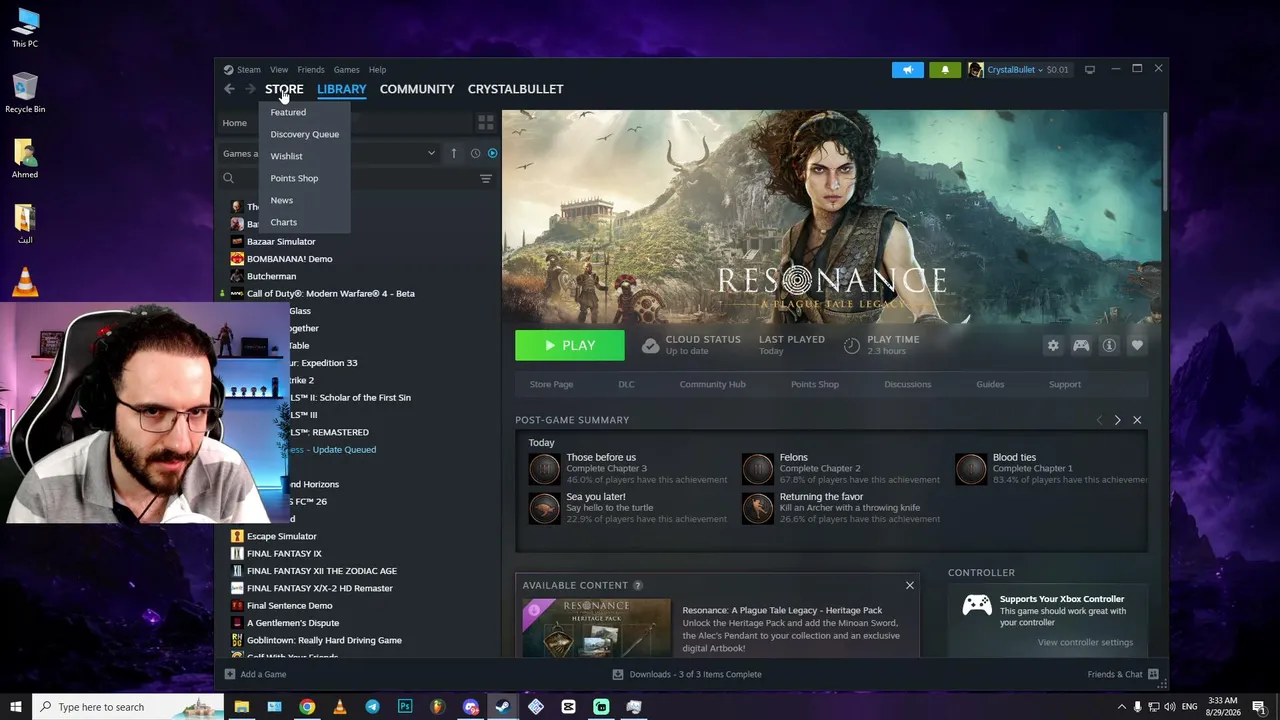Open the CRYSTALBULLET profile tab
Viewport: 1280px width, 720px height.
pos(516,89)
